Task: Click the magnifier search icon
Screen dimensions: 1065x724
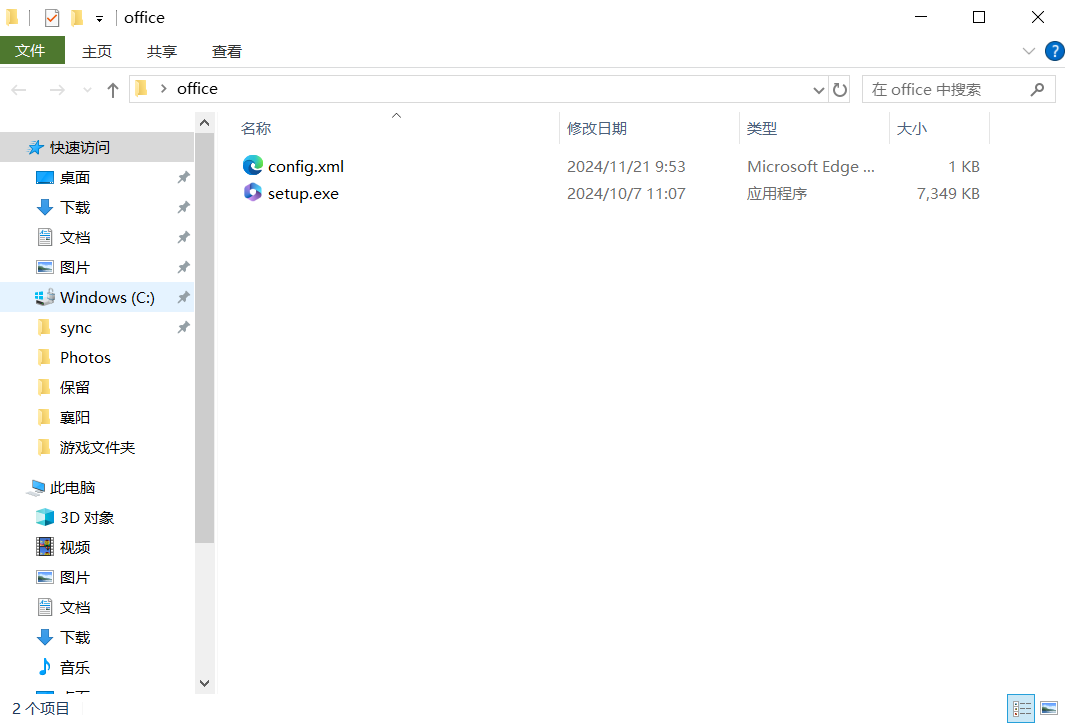Action: 1037,89
